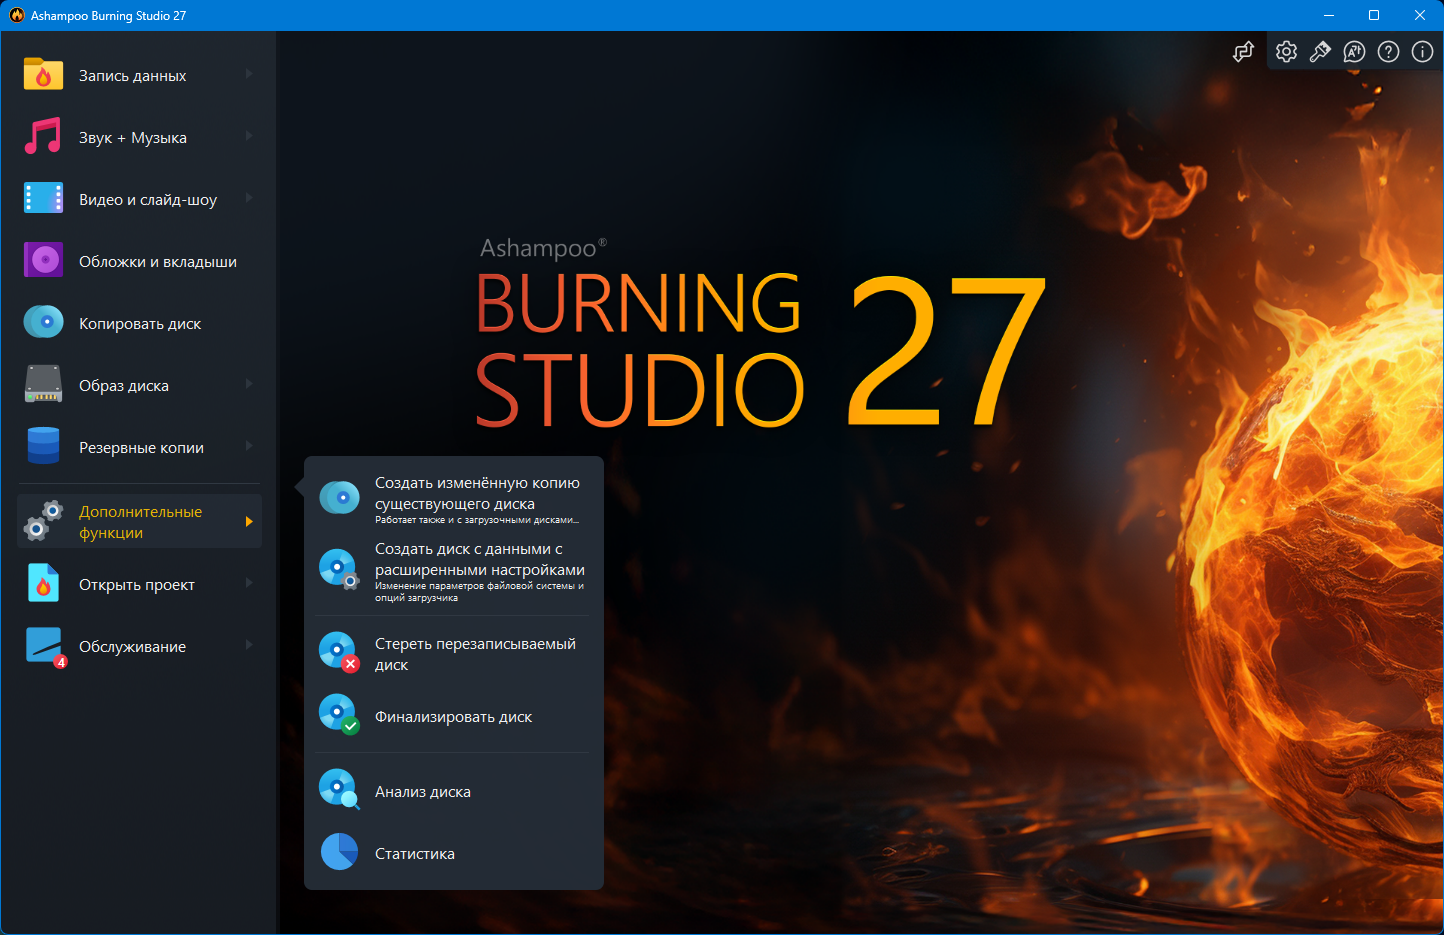Click the Копировать диск label
The image size is (1444, 935).
[x=140, y=324]
